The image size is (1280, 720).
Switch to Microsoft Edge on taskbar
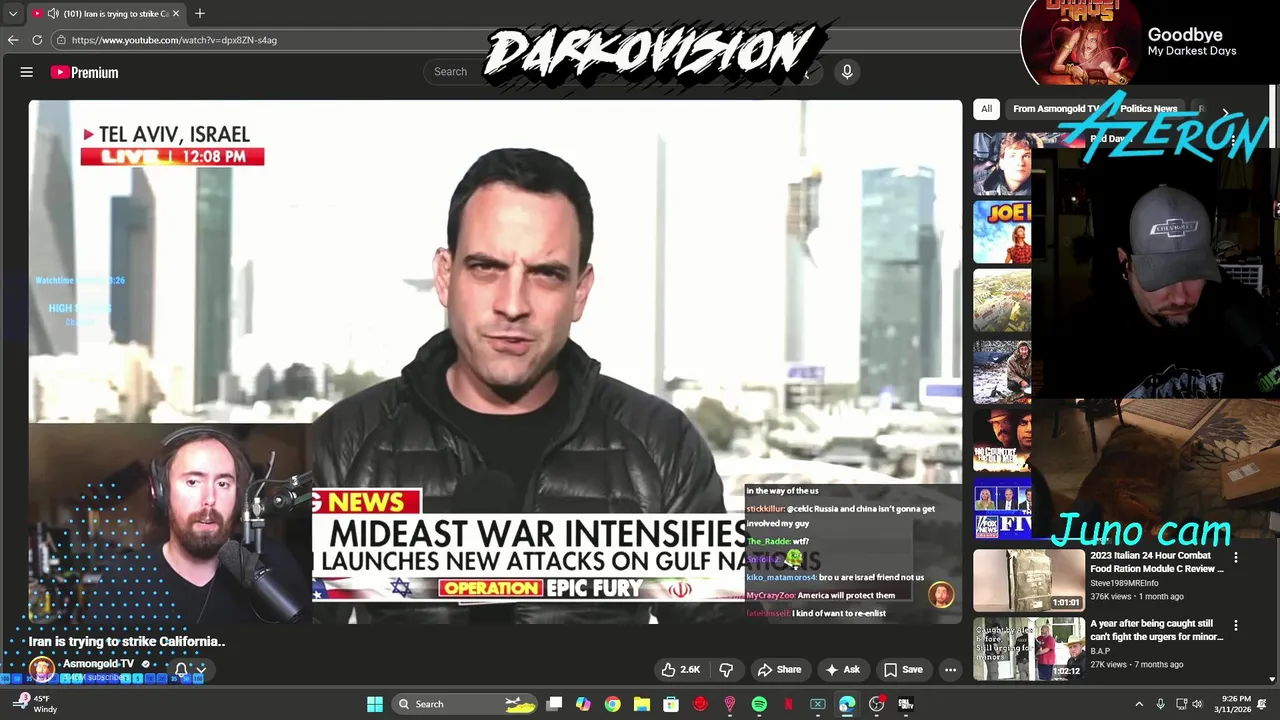[847, 704]
